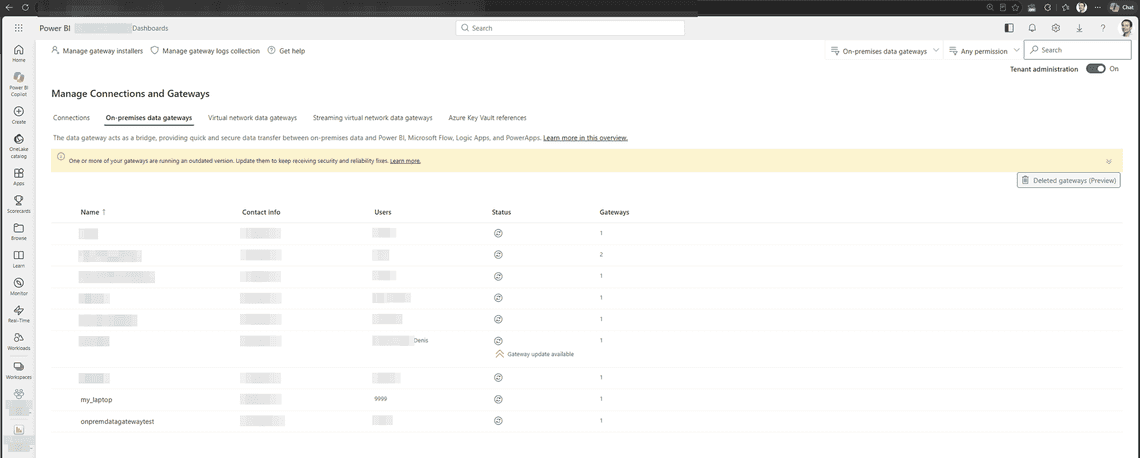This screenshot has width=1140, height=458.
Task: Click status refresh icon for my_laptop gateway
Action: pos(498,399)
